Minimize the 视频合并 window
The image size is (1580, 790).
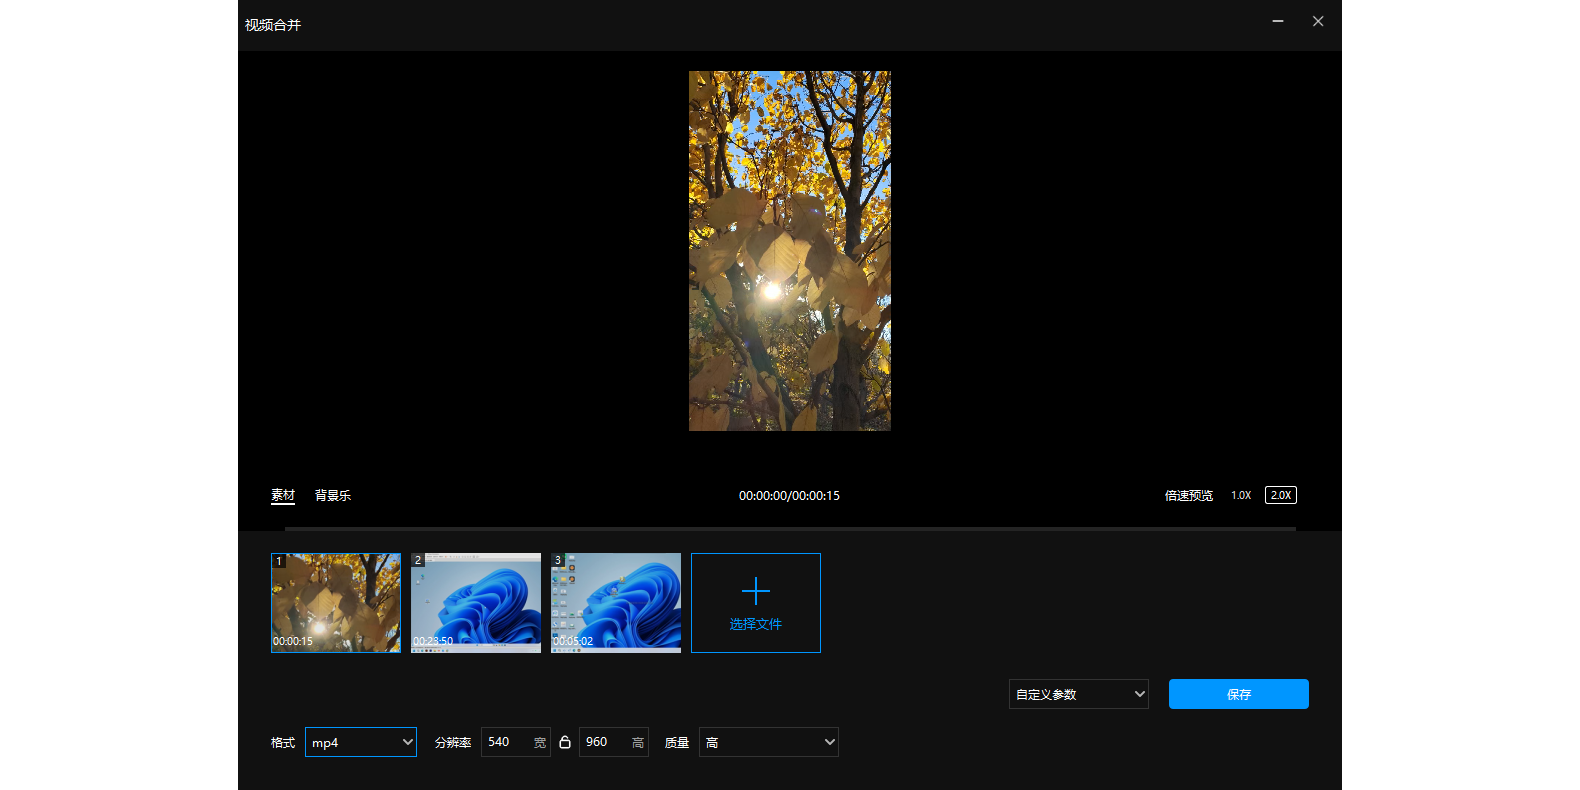point(1277,21)
